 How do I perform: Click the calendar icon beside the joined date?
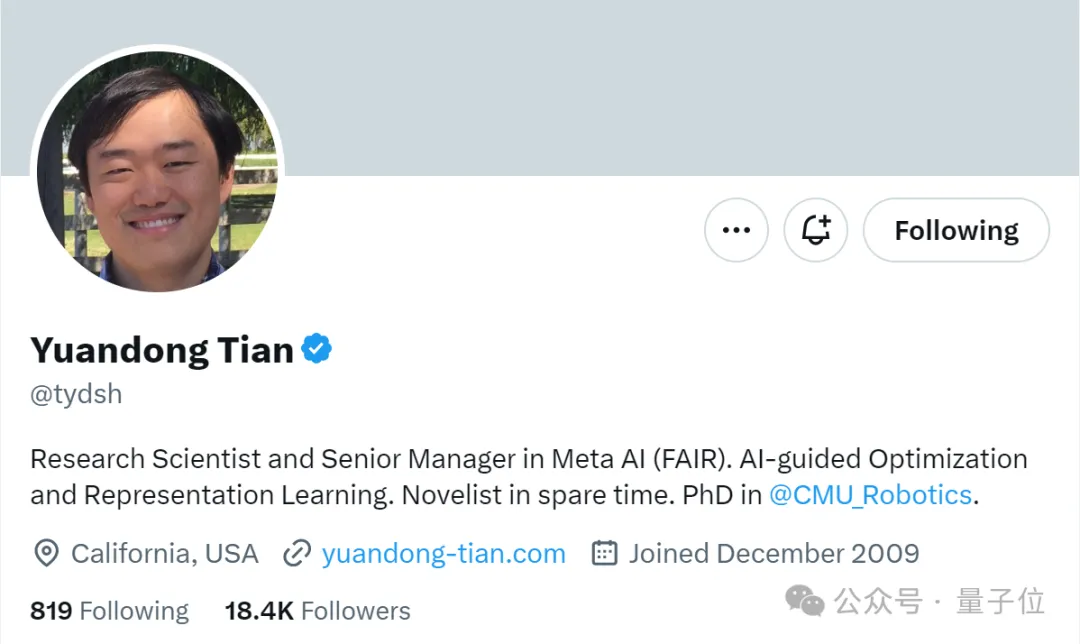604,552
